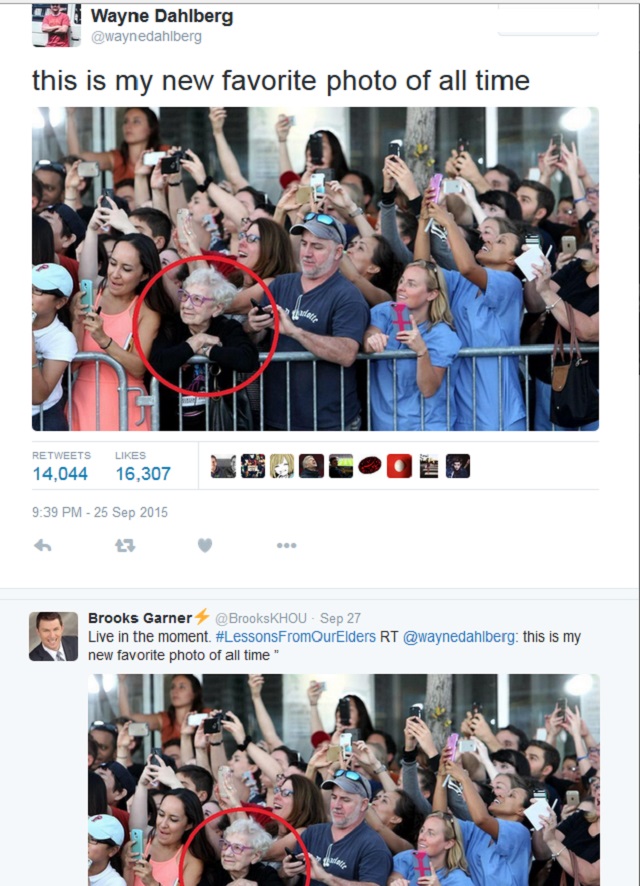Click the blonde cartoon liker avatar
The width and height of the screenshot is (640, 886).
(x=282, y=466)
